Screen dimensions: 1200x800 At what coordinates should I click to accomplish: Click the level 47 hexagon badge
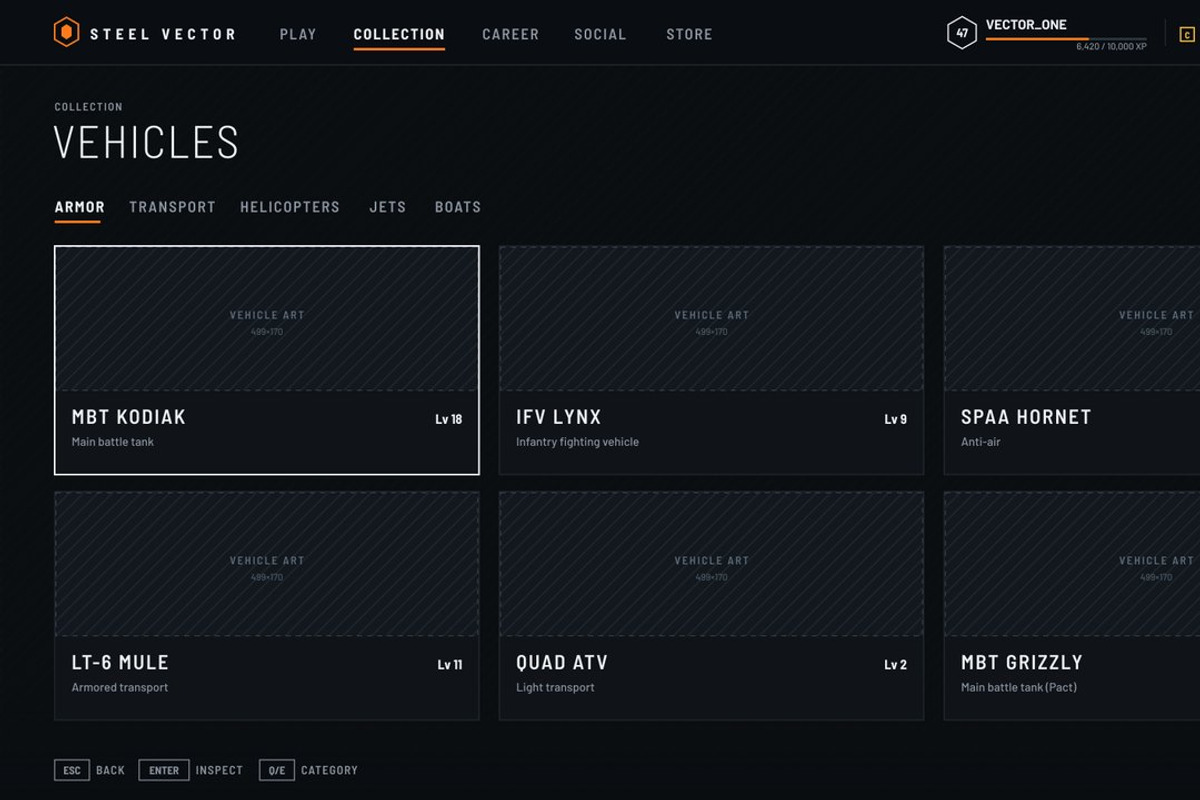coord(962,33)
